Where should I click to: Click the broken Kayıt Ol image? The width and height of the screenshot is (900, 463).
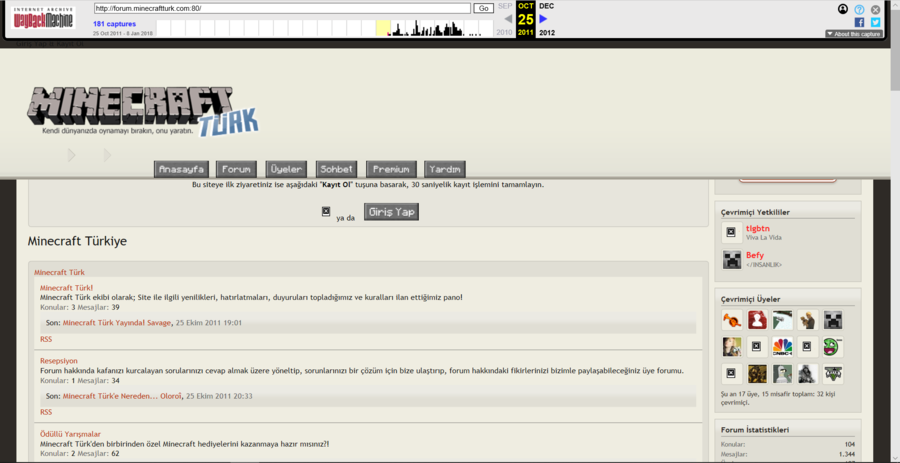point(326,212)
